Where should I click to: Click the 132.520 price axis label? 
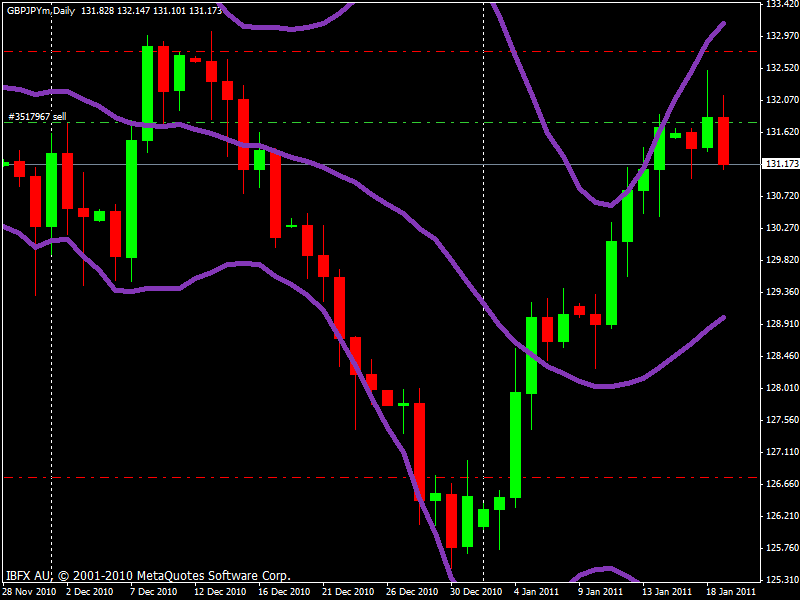(x=783, y=67)
